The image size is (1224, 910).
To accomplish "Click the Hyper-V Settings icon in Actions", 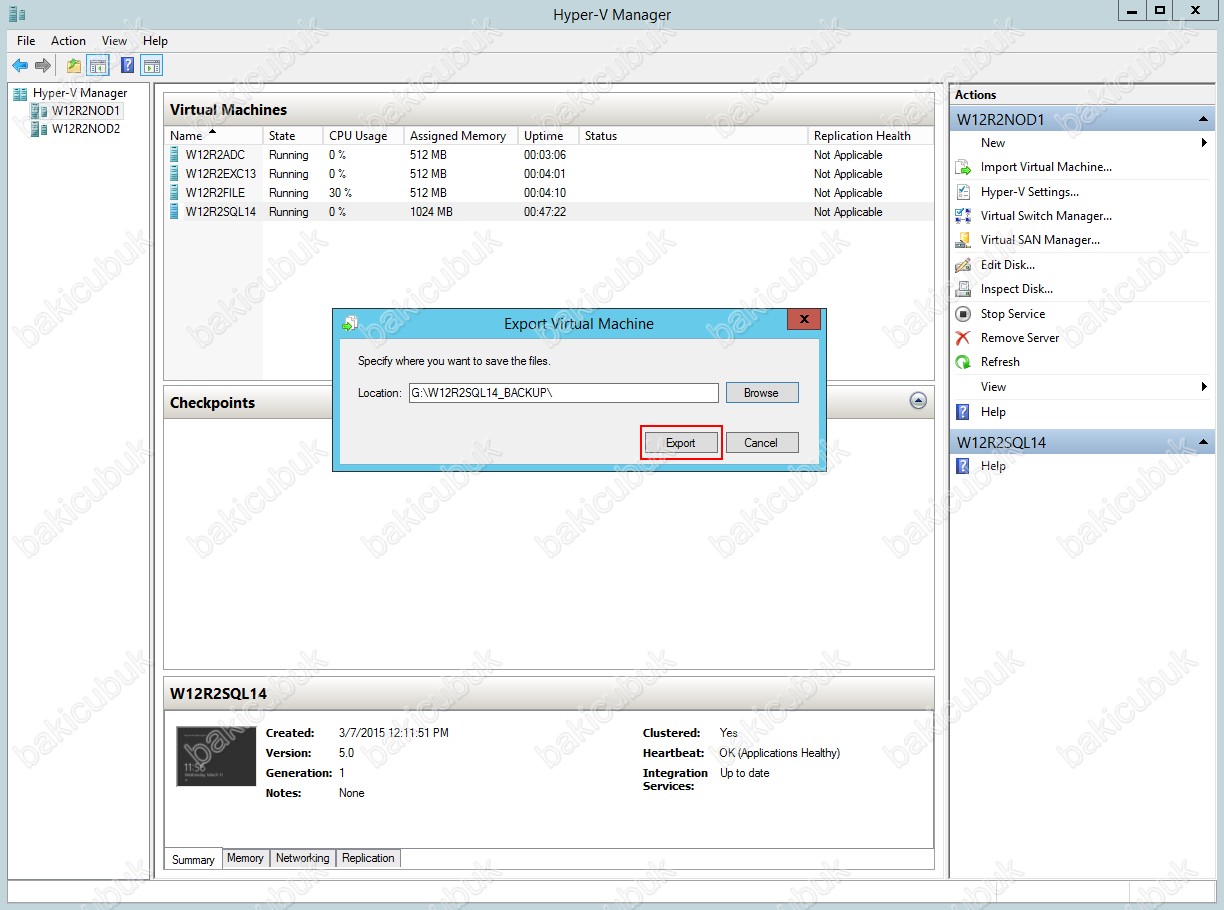I will click(x=963, y=192).
